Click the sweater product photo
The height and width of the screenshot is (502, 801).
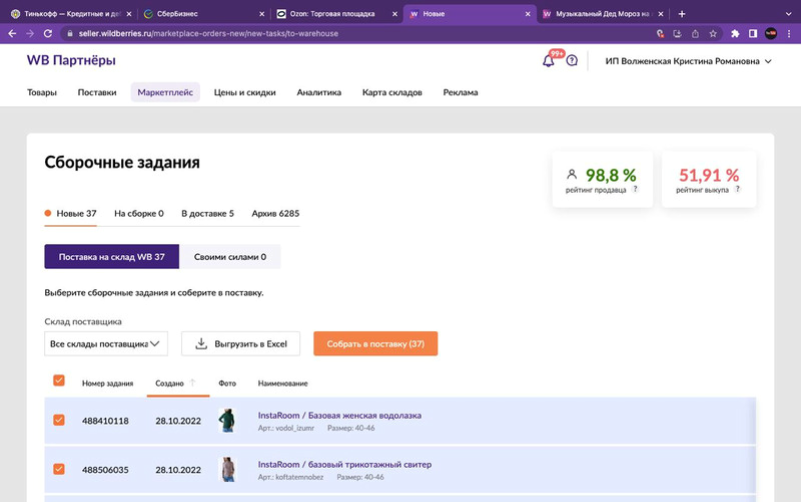(227, 469)
